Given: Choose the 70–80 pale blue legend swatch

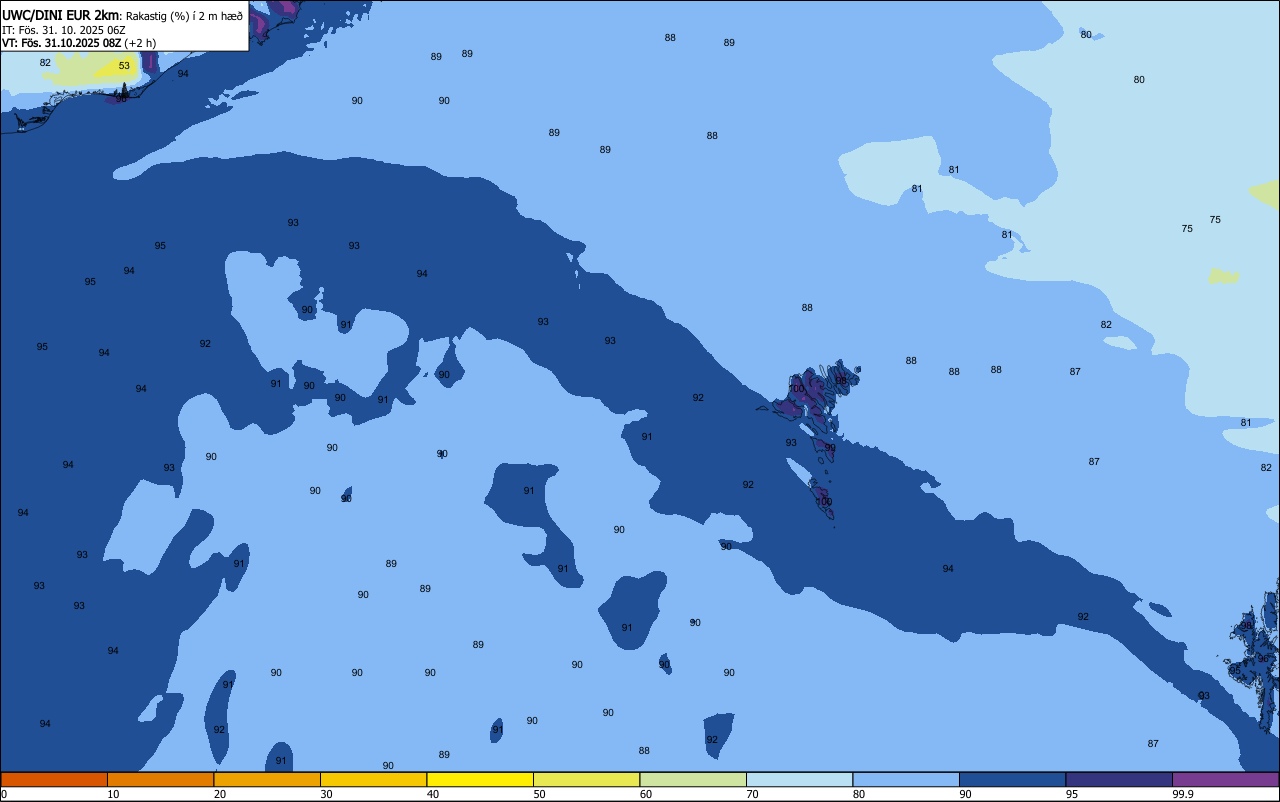Looking at the screenshot, I should pos(799,779).
